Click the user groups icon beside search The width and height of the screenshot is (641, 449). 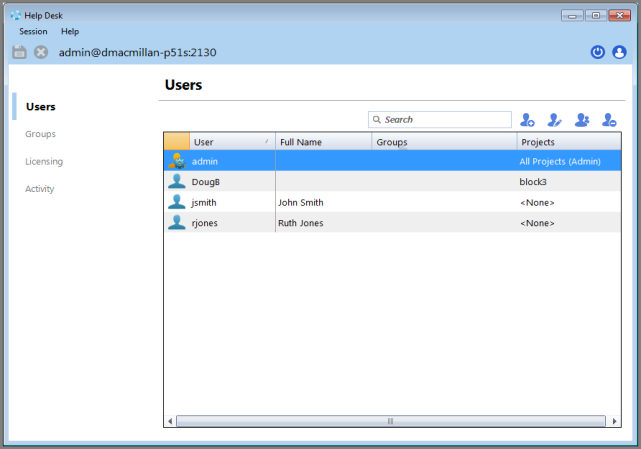[x=581, y=120]
